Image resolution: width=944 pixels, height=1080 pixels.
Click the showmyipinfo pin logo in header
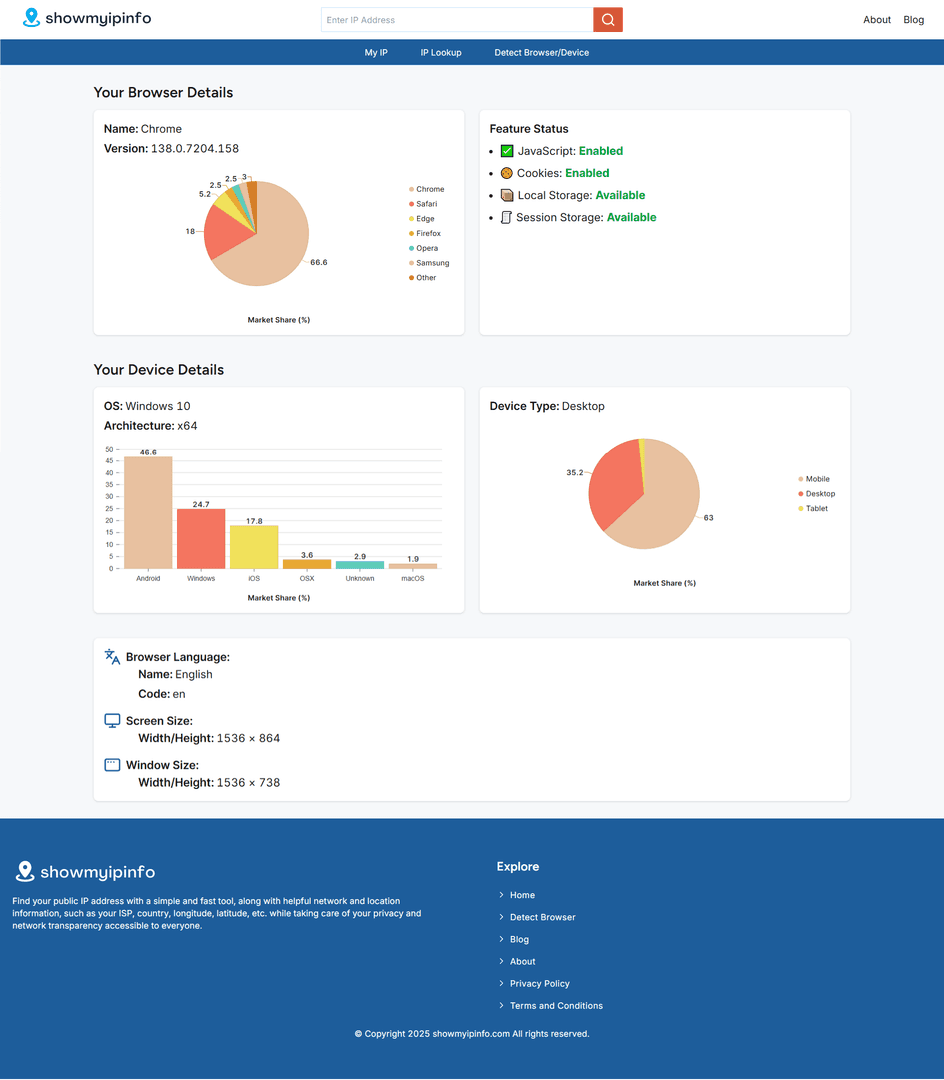pos(30,17)
